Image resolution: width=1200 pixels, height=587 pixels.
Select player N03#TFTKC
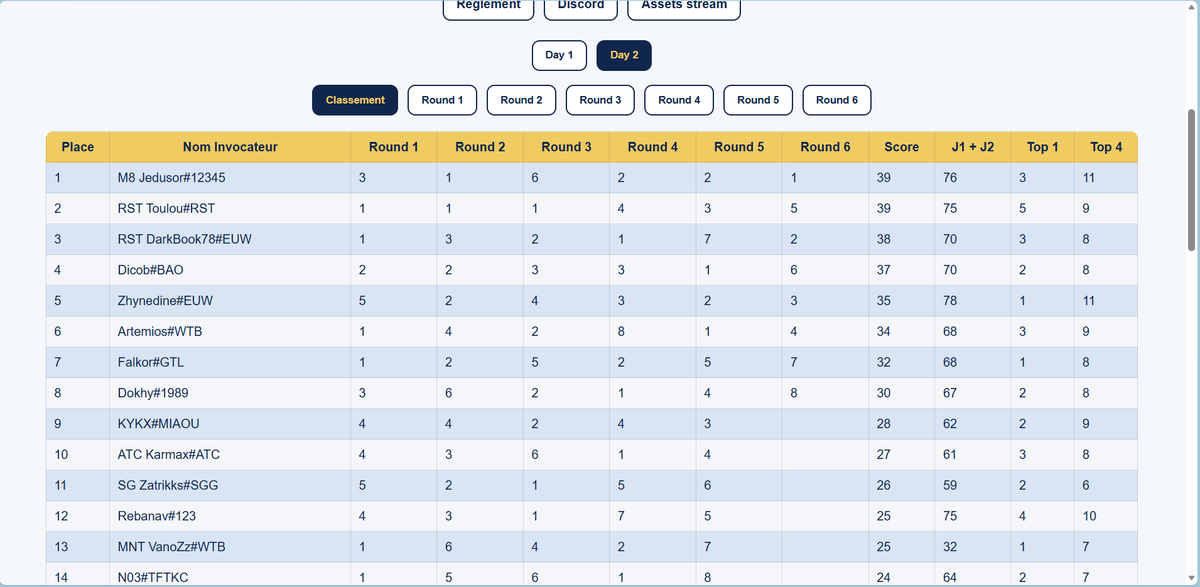[153, 578]
